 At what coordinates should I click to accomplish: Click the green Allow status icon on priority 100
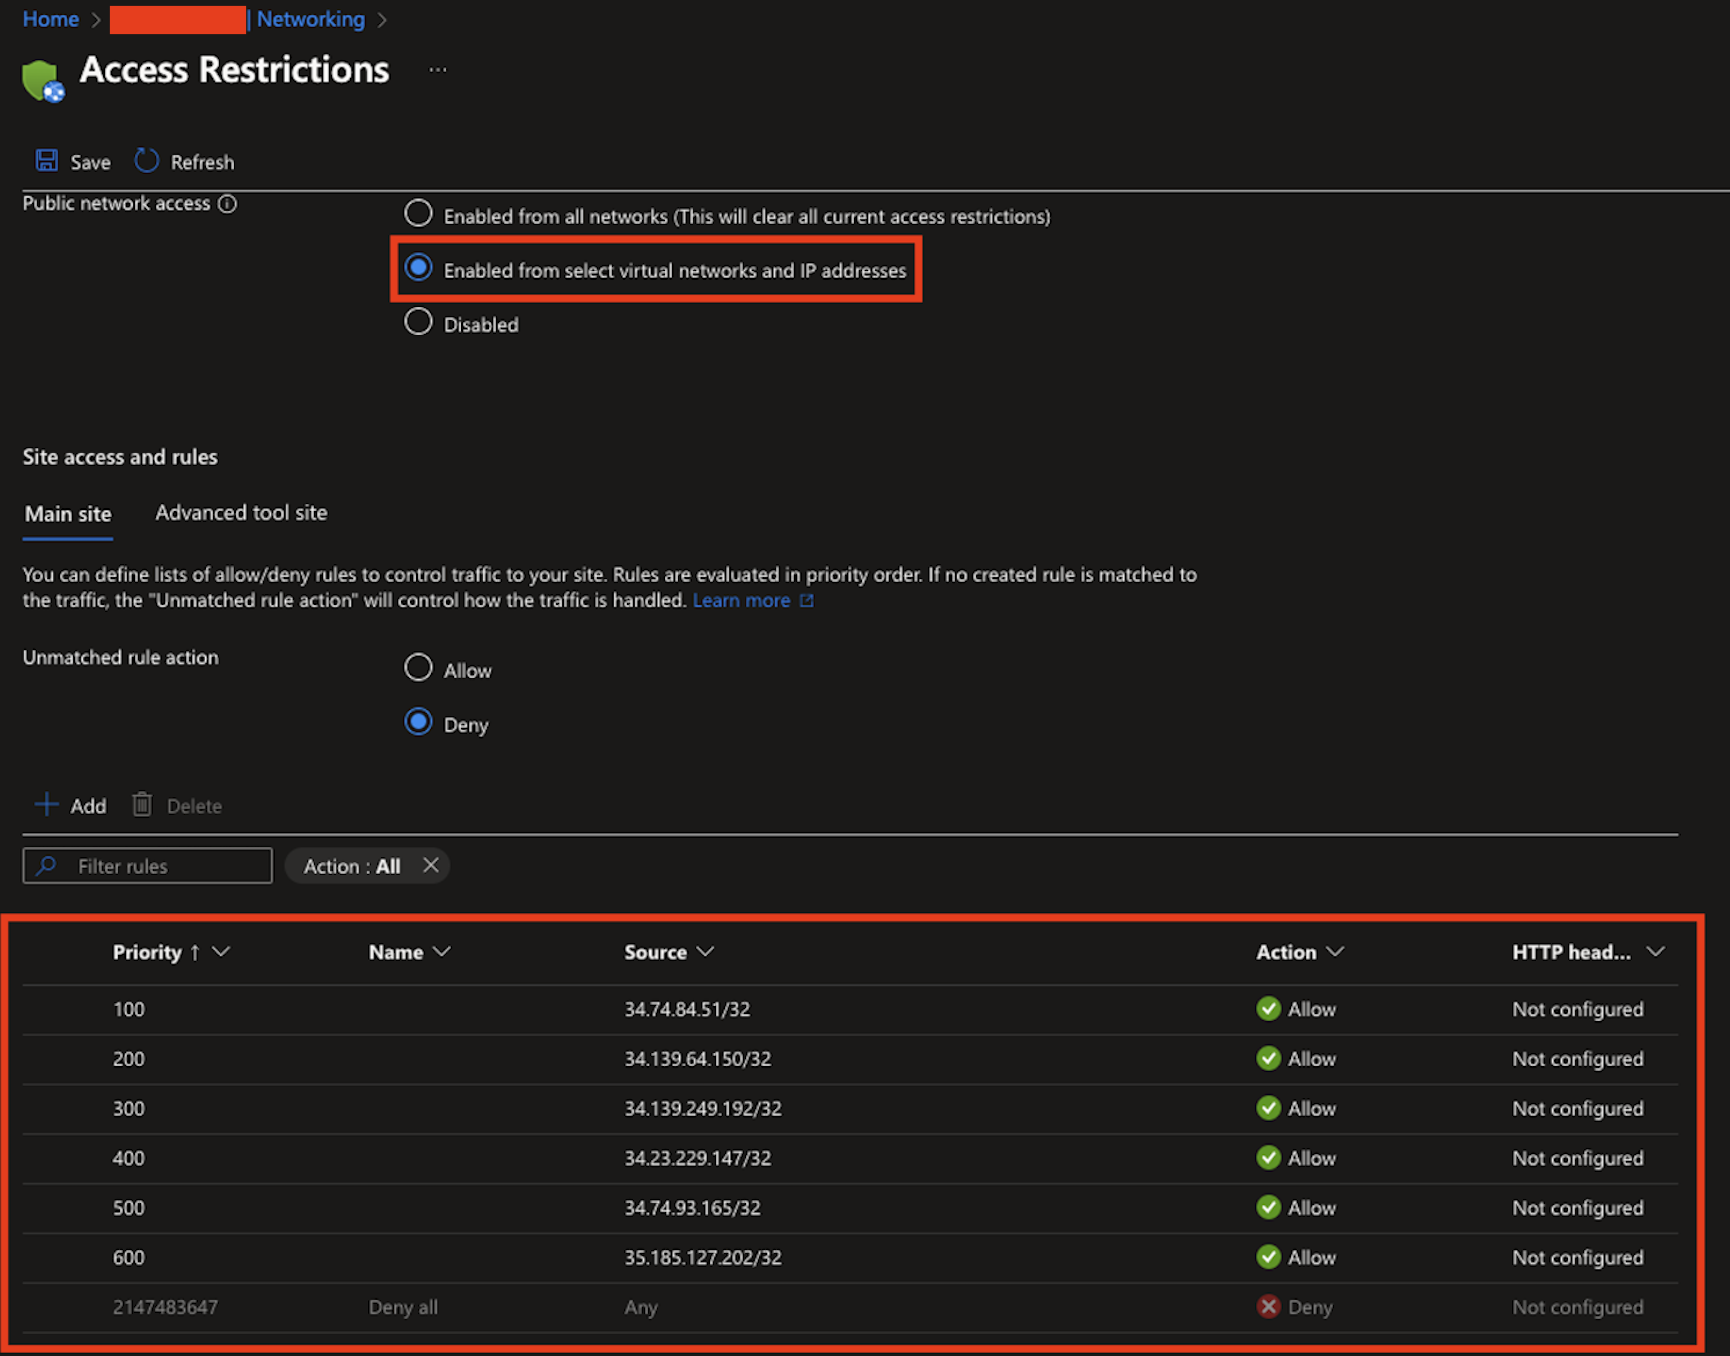tap(1268, 1009)
